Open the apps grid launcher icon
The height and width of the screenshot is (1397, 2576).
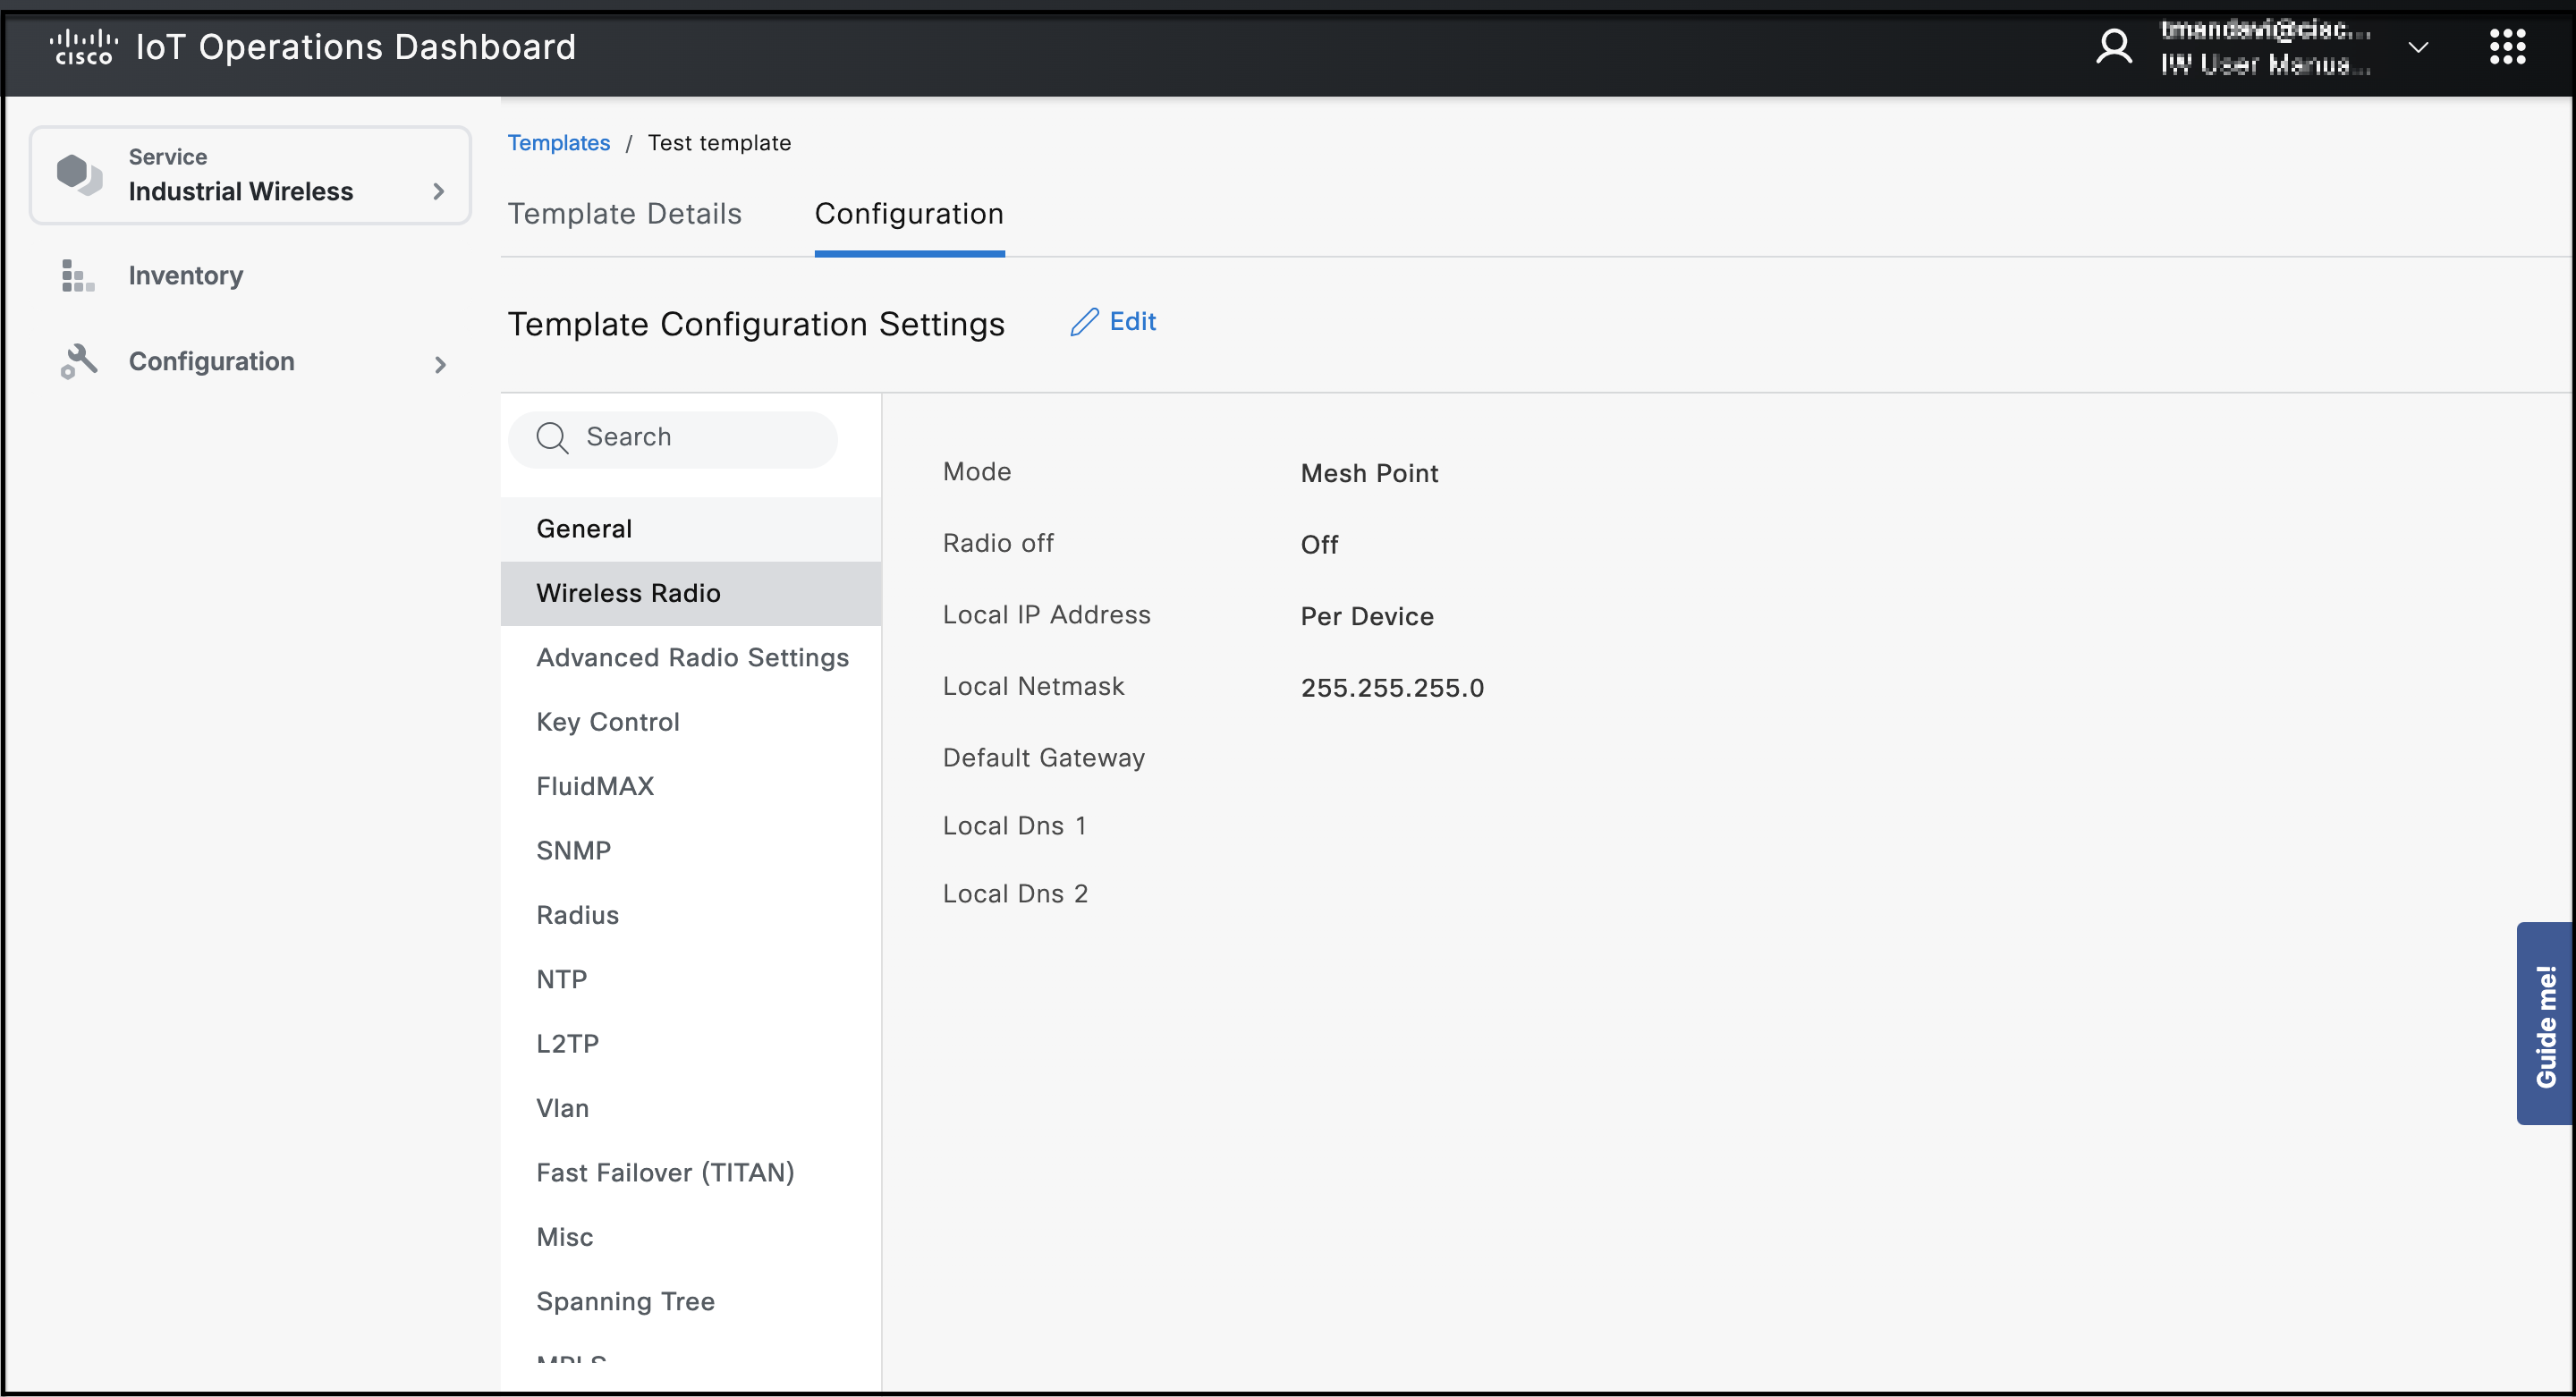click(2507, 47)
